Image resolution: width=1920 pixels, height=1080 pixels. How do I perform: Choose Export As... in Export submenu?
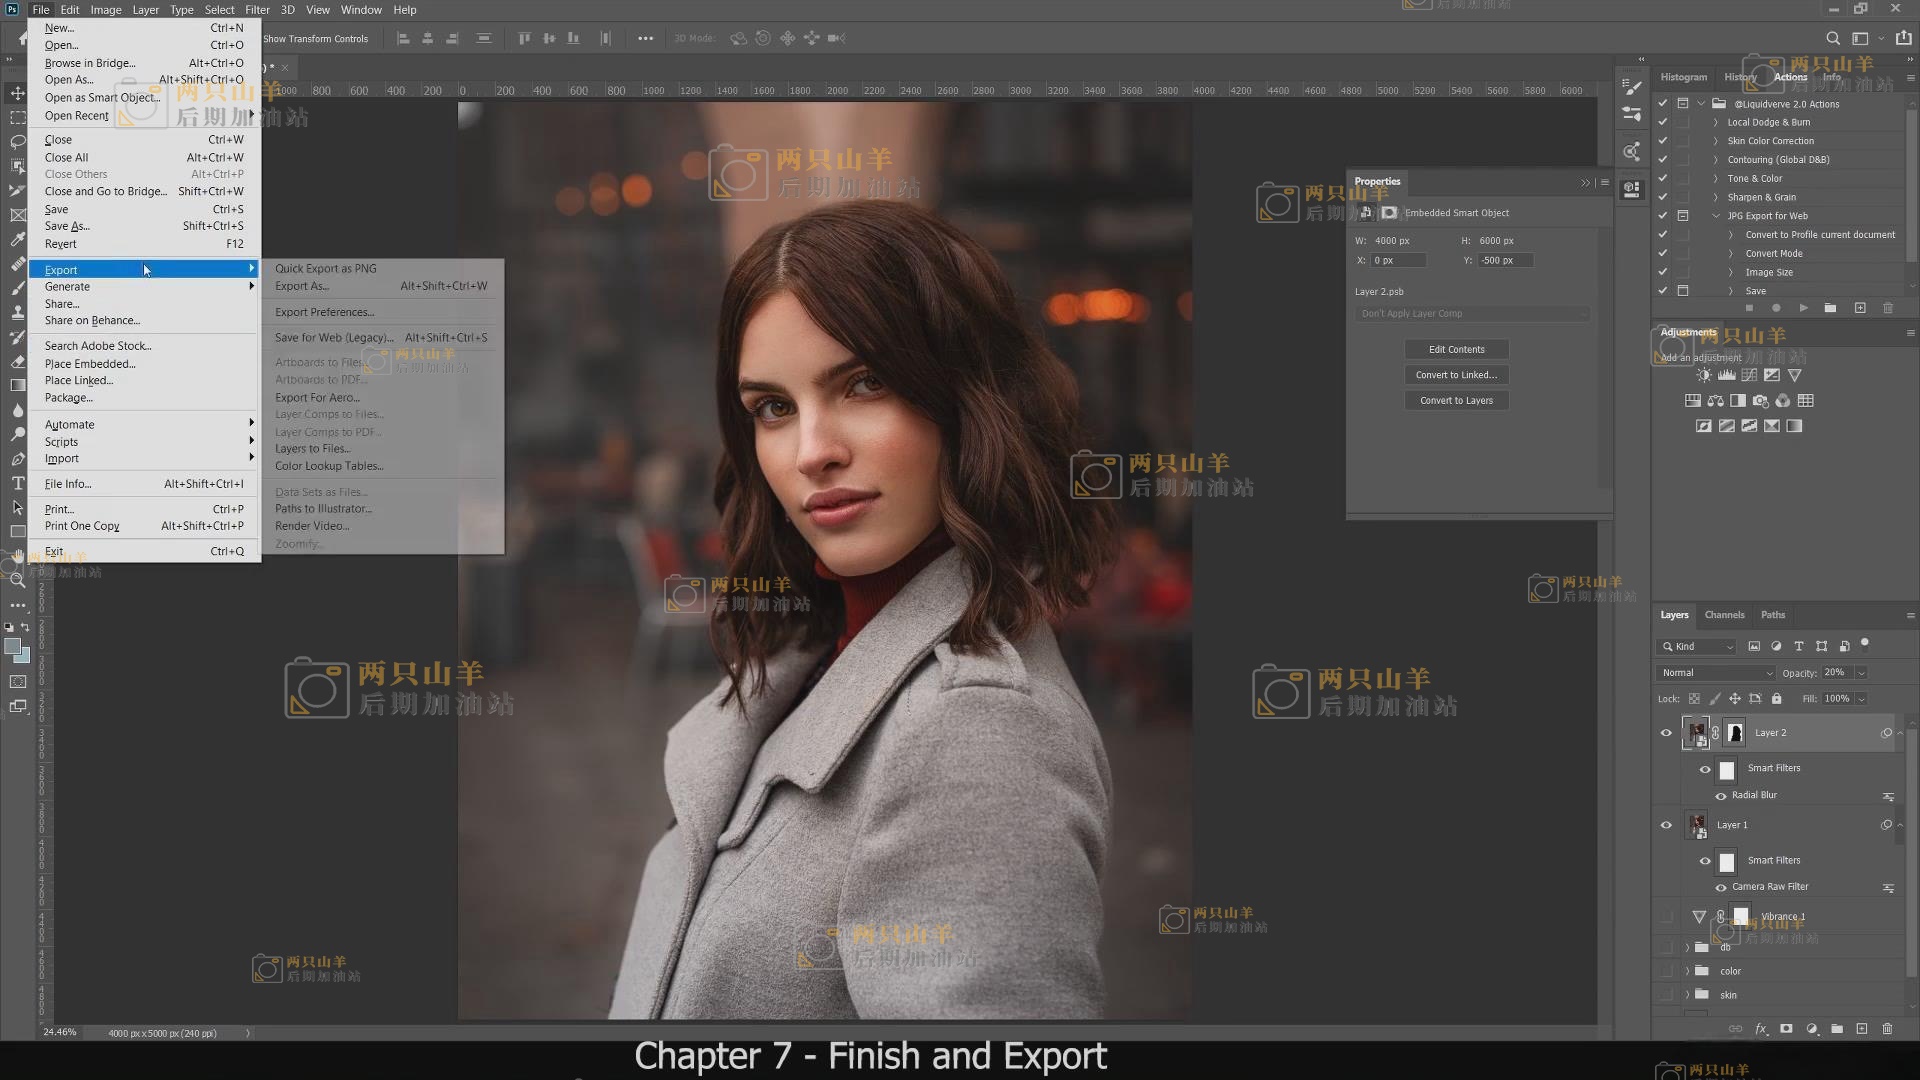coord(302,286)
